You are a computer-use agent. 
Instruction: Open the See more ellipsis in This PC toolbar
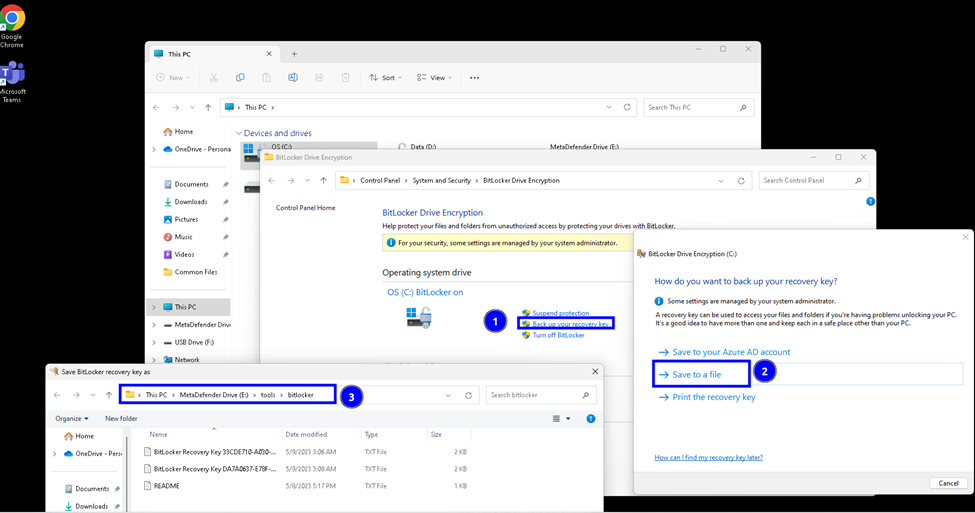(474, 78)
